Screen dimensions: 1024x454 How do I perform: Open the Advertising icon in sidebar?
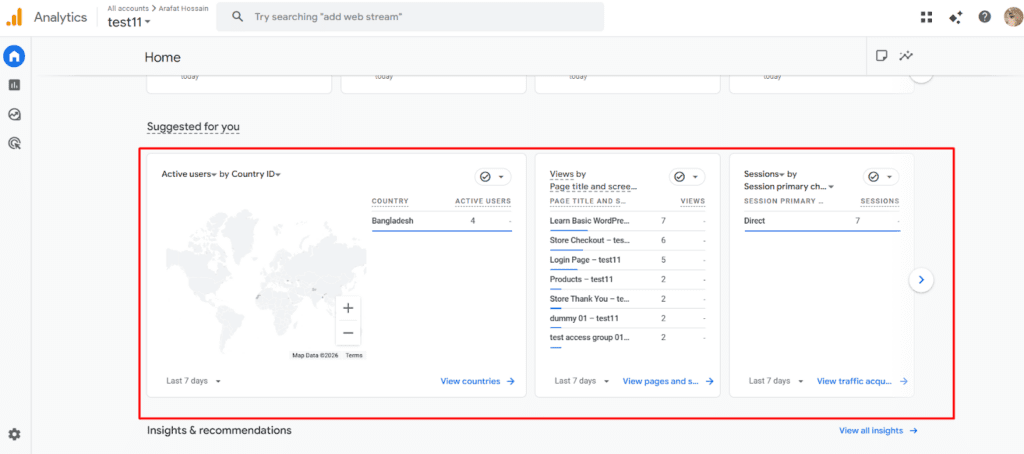(x=14, y=143)
